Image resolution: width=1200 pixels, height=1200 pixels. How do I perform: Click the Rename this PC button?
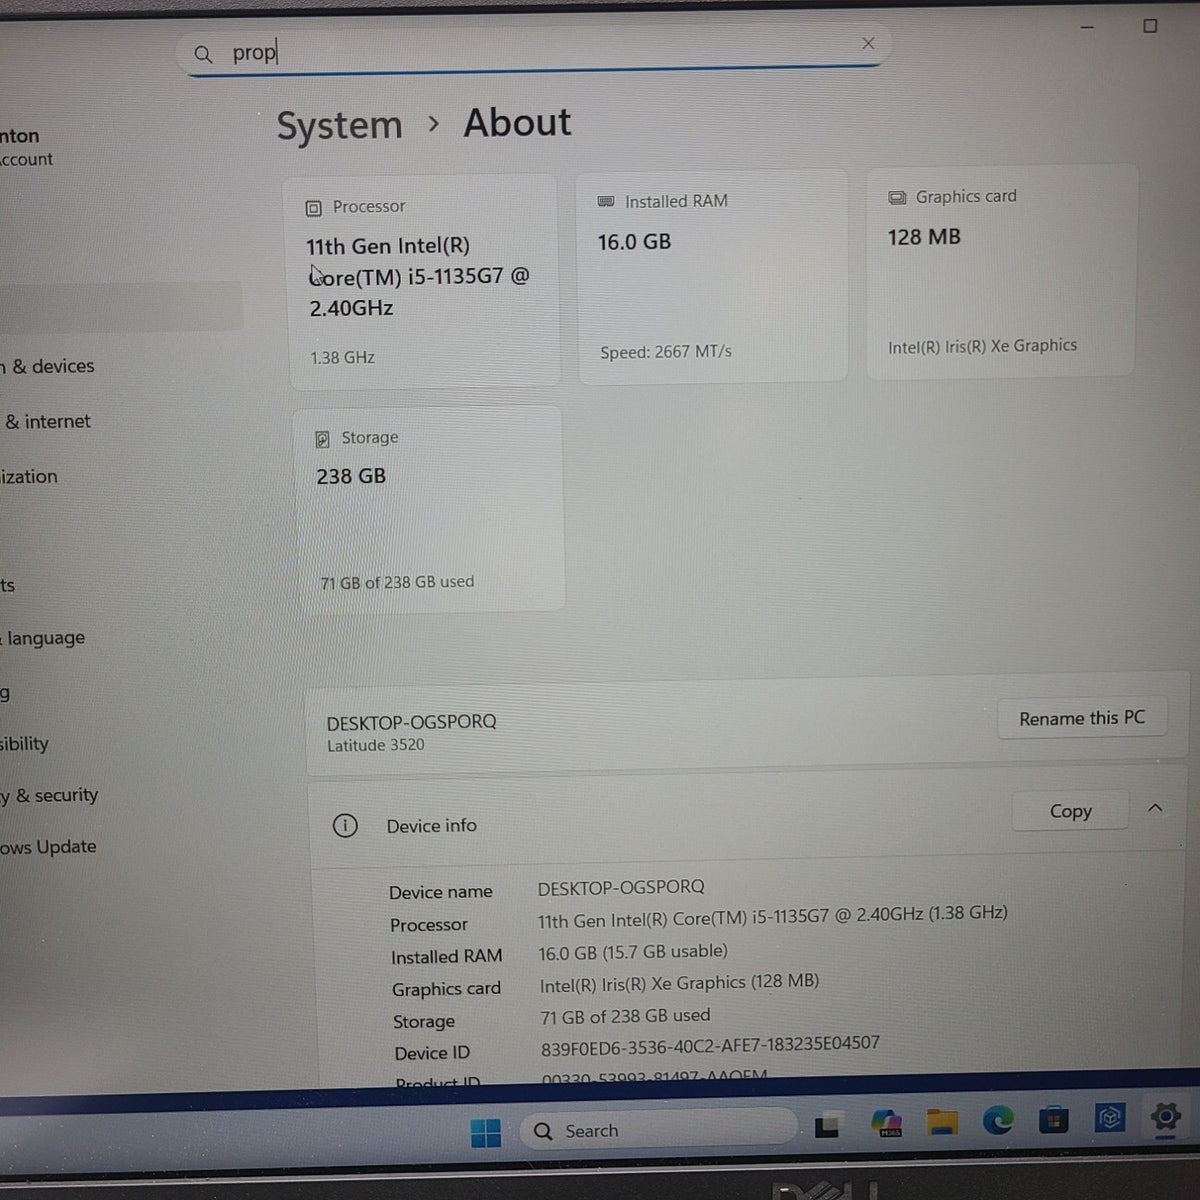click(1082, 718)
